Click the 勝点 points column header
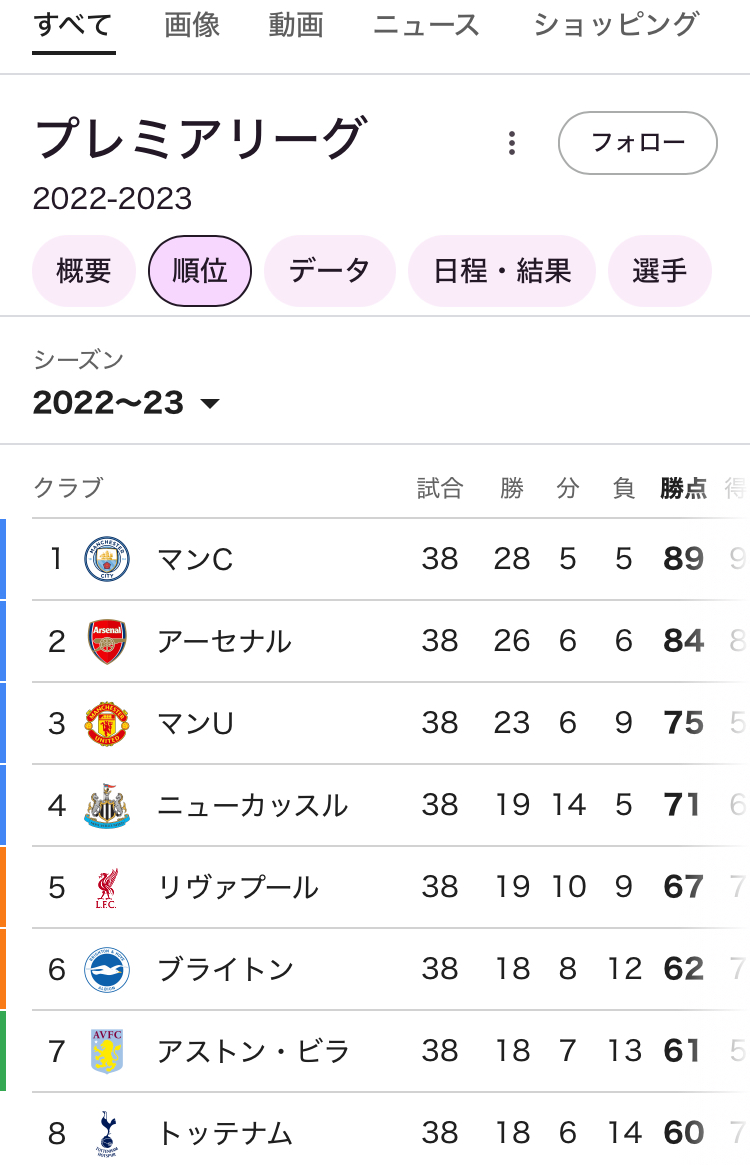 (x=684, y=488)
